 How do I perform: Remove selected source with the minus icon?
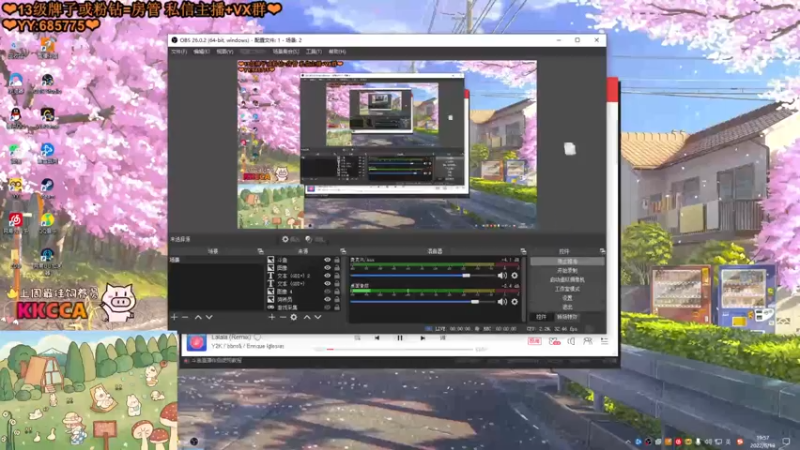[283, 317]
